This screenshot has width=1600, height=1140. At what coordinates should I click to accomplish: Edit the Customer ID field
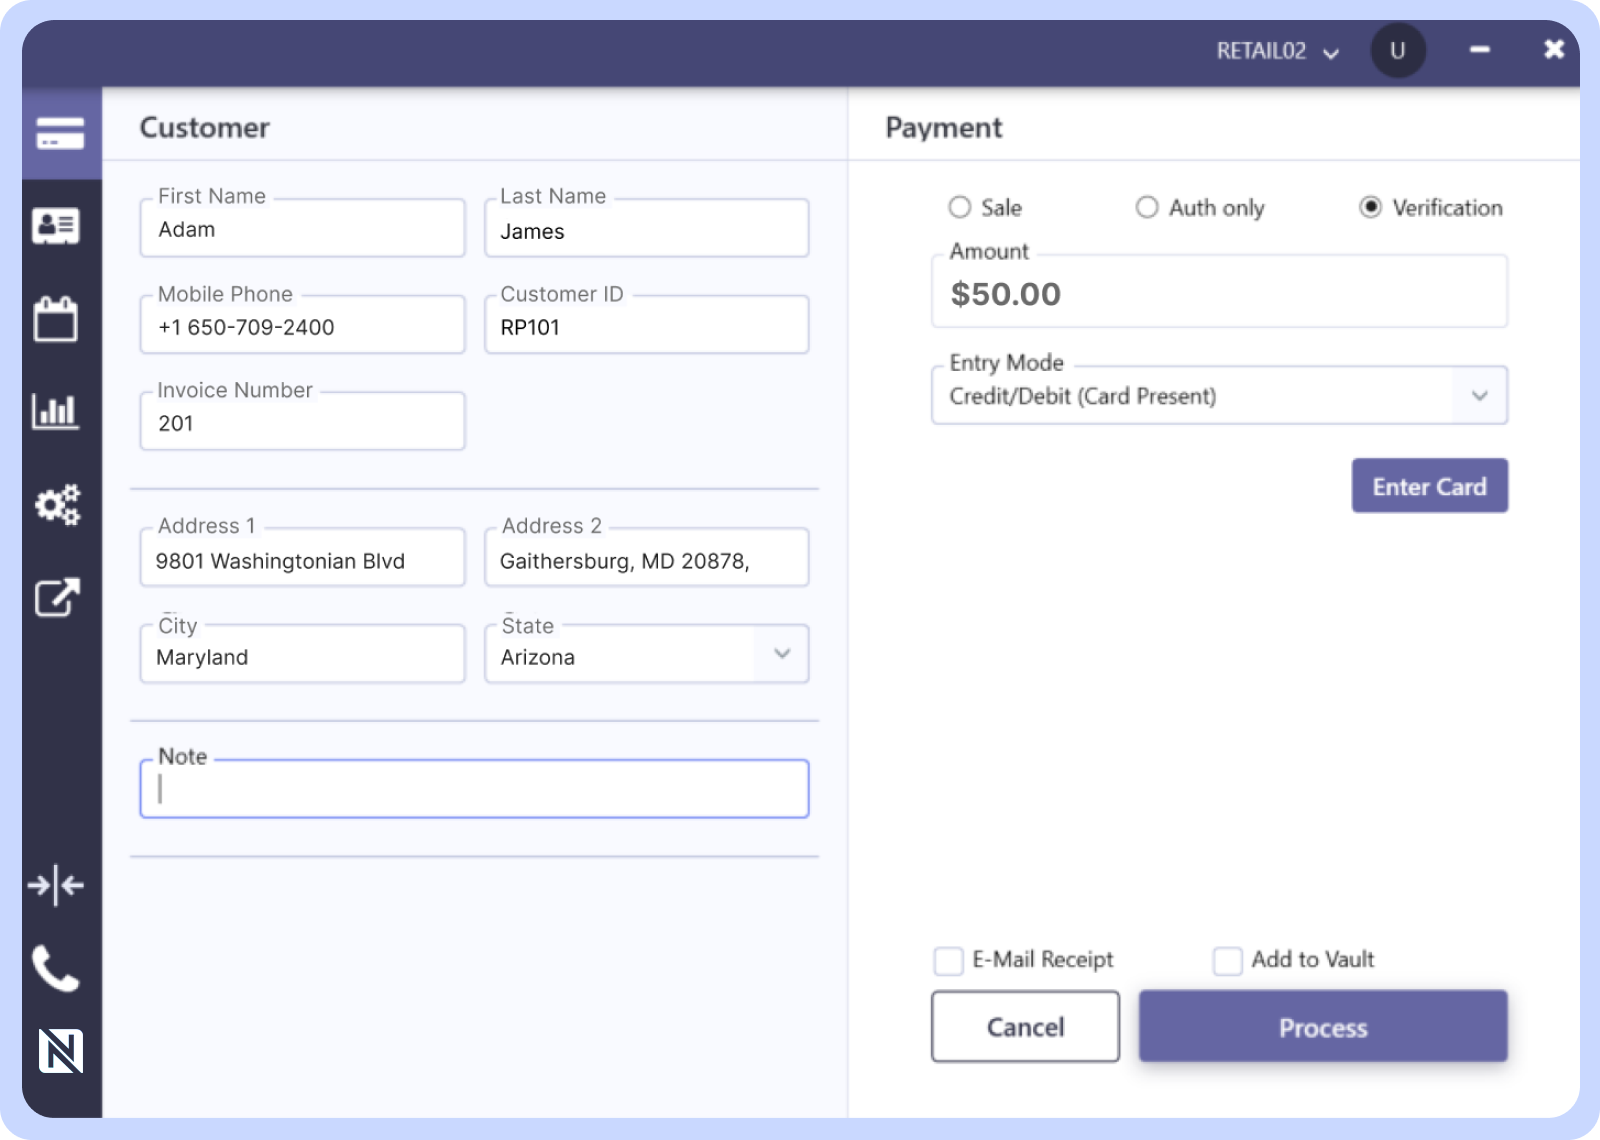[x=647, y=325]
